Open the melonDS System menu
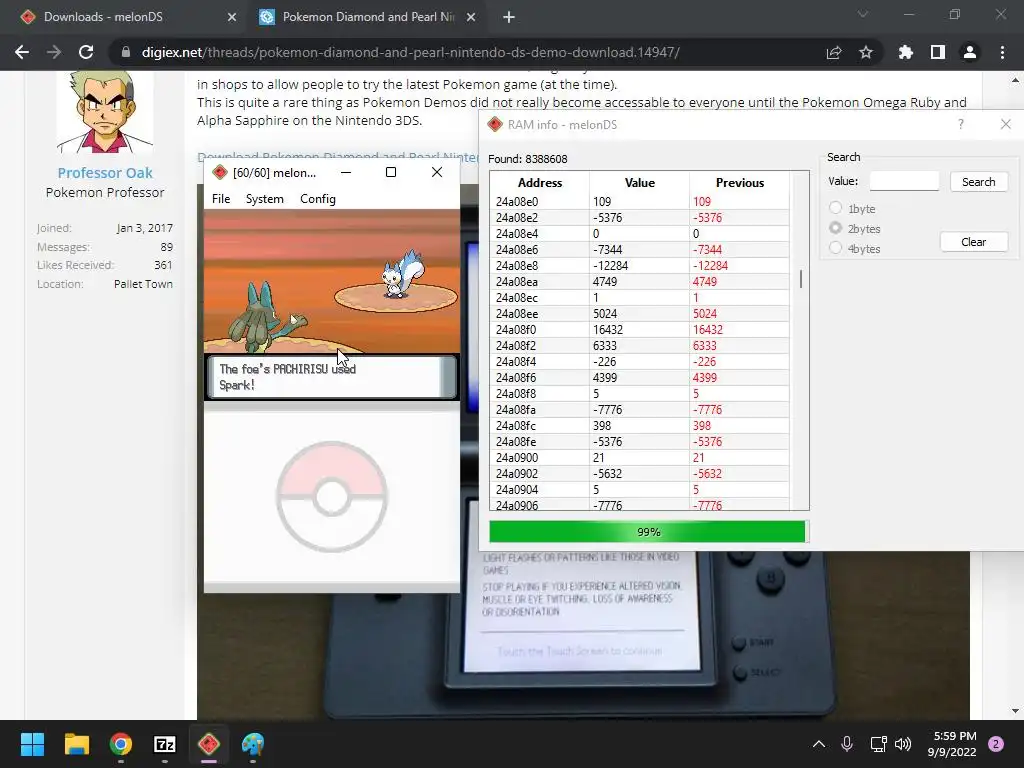The height and width of the screenshot is (768, 1024). pos(264,199)
